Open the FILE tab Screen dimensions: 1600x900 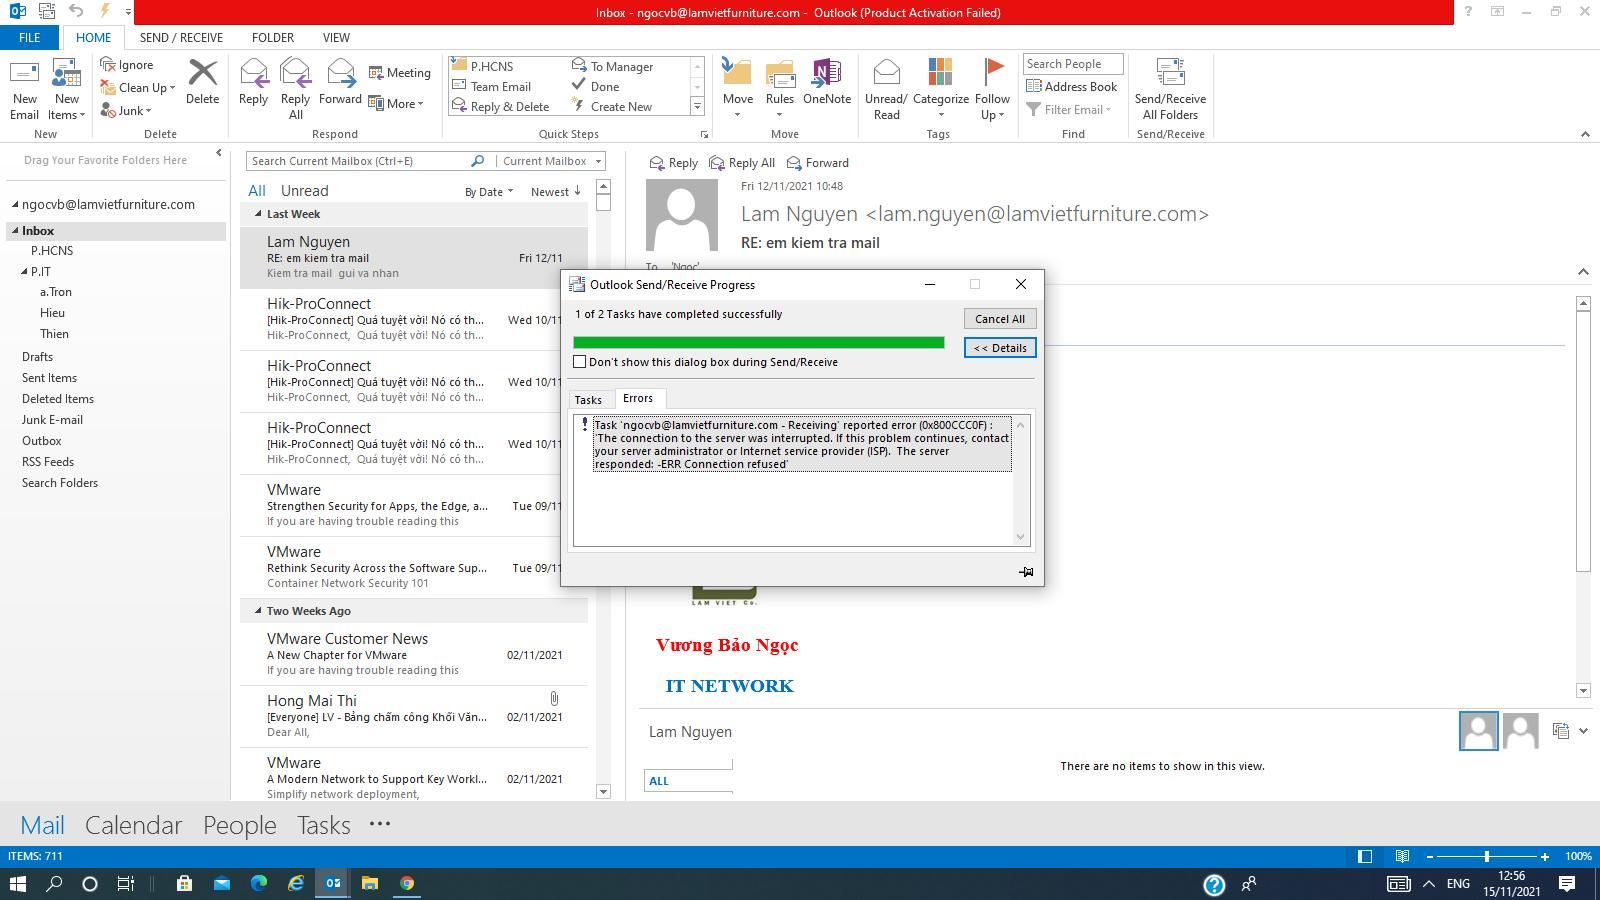click(x=30, y=37)
